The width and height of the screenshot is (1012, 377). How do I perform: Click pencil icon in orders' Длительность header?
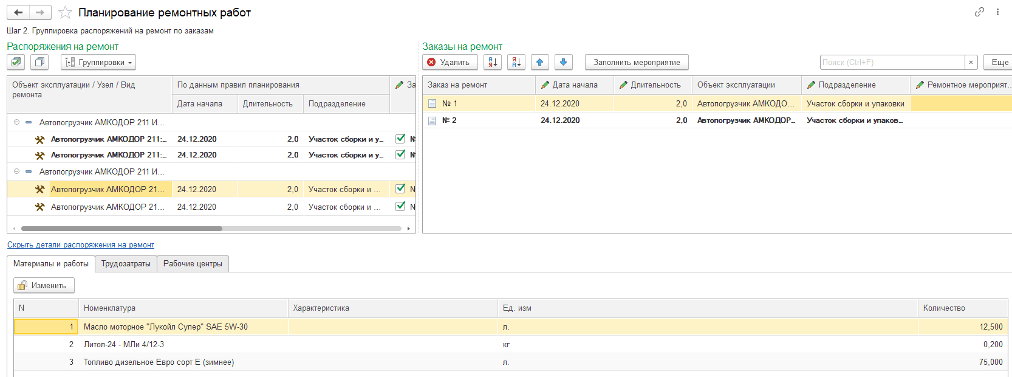coord(623,85)
